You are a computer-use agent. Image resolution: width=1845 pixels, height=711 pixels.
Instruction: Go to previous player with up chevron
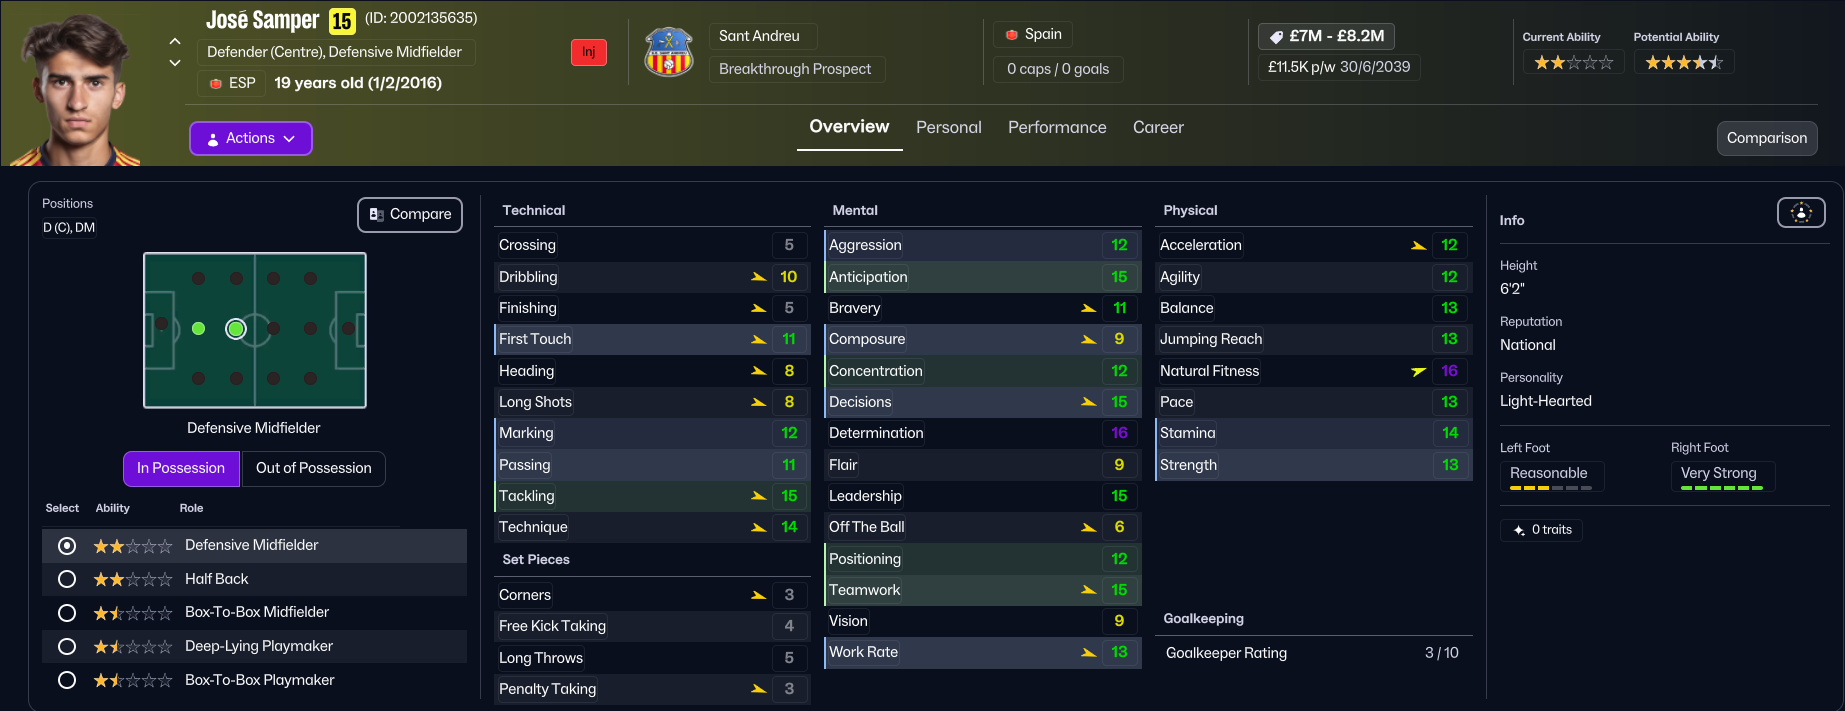tap(175, 41)
